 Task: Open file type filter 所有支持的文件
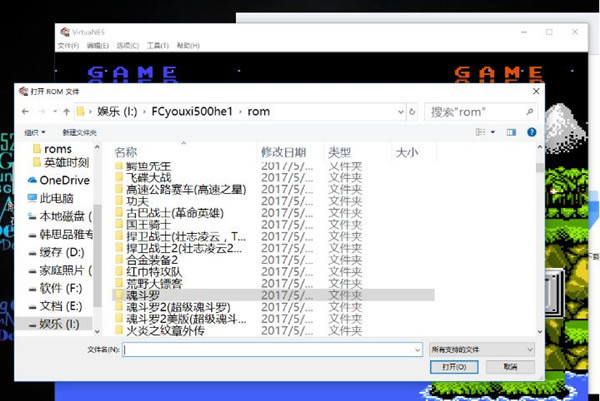(482, 349)
